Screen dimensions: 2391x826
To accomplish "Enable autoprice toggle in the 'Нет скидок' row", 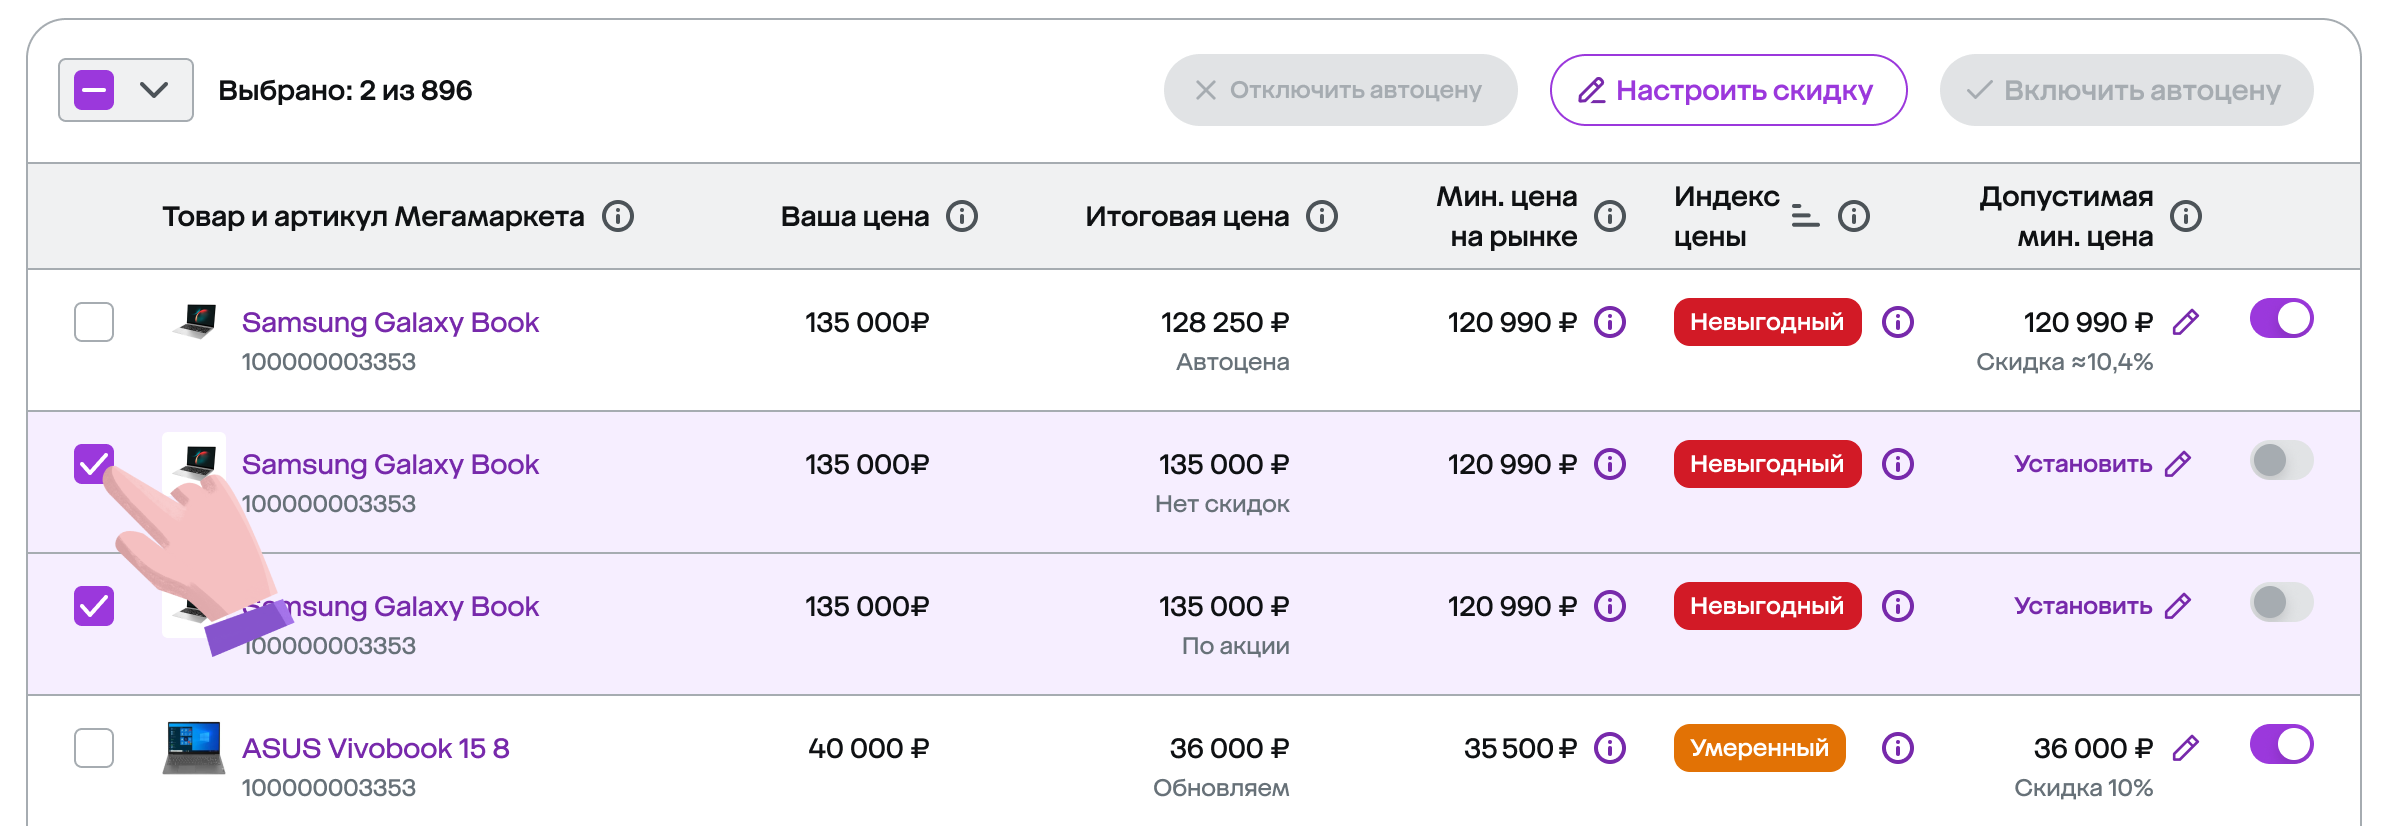I will click(2282, 461).
